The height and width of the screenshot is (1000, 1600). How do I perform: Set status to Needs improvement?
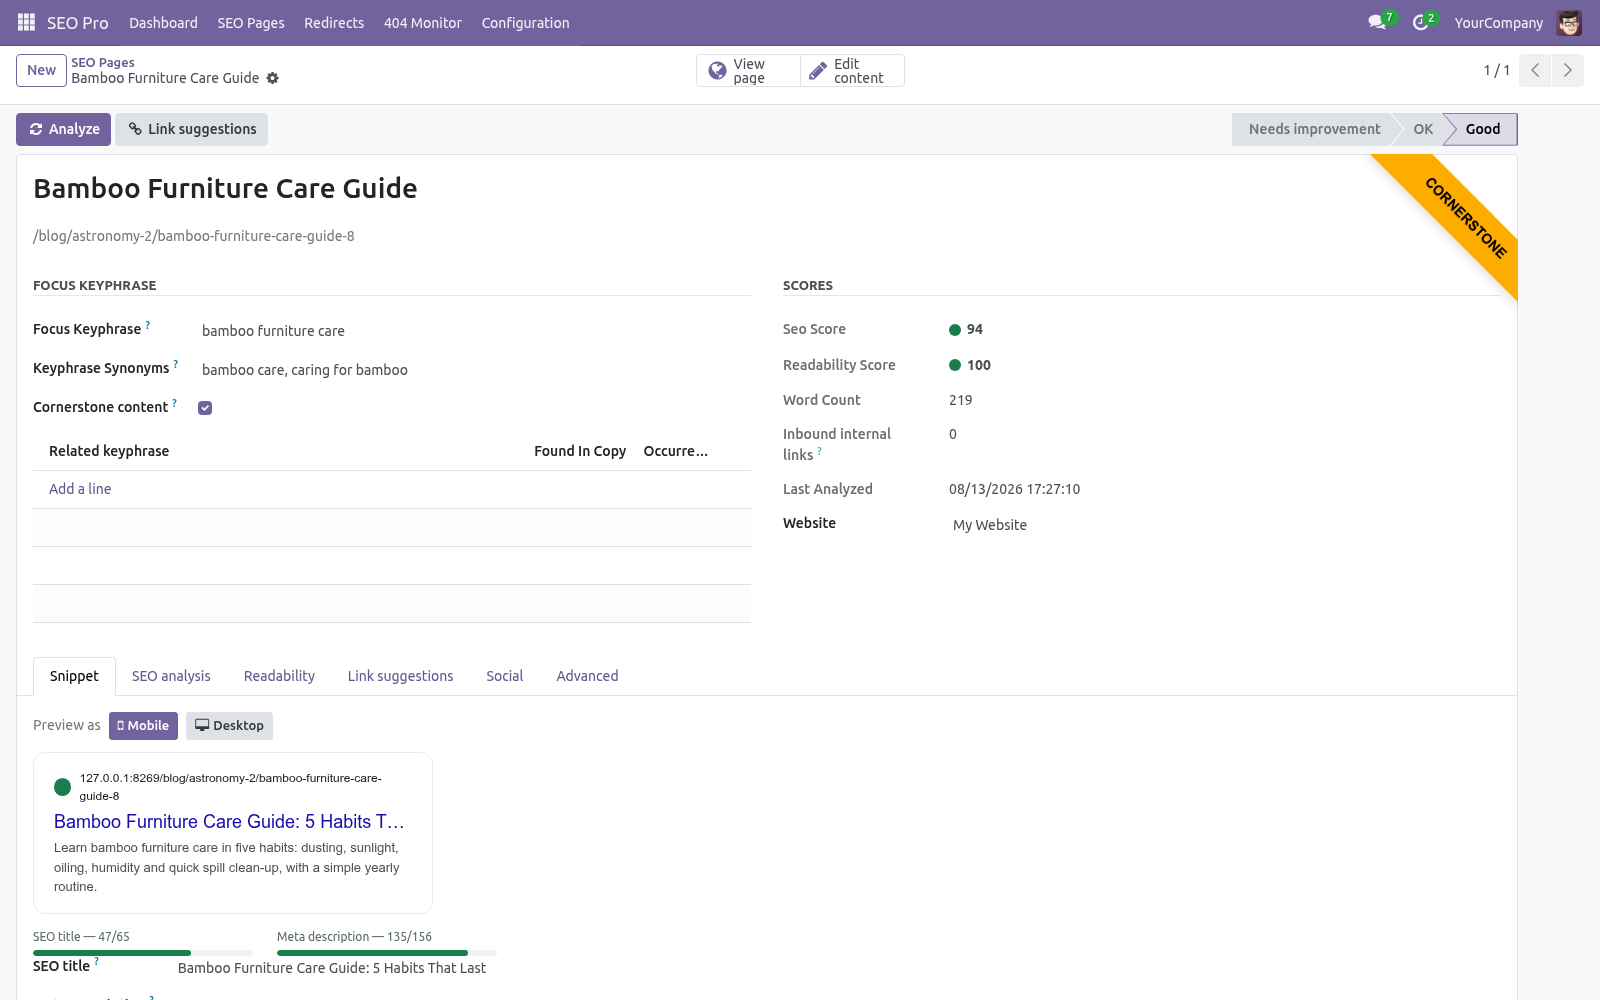(x=1314, y=129)
